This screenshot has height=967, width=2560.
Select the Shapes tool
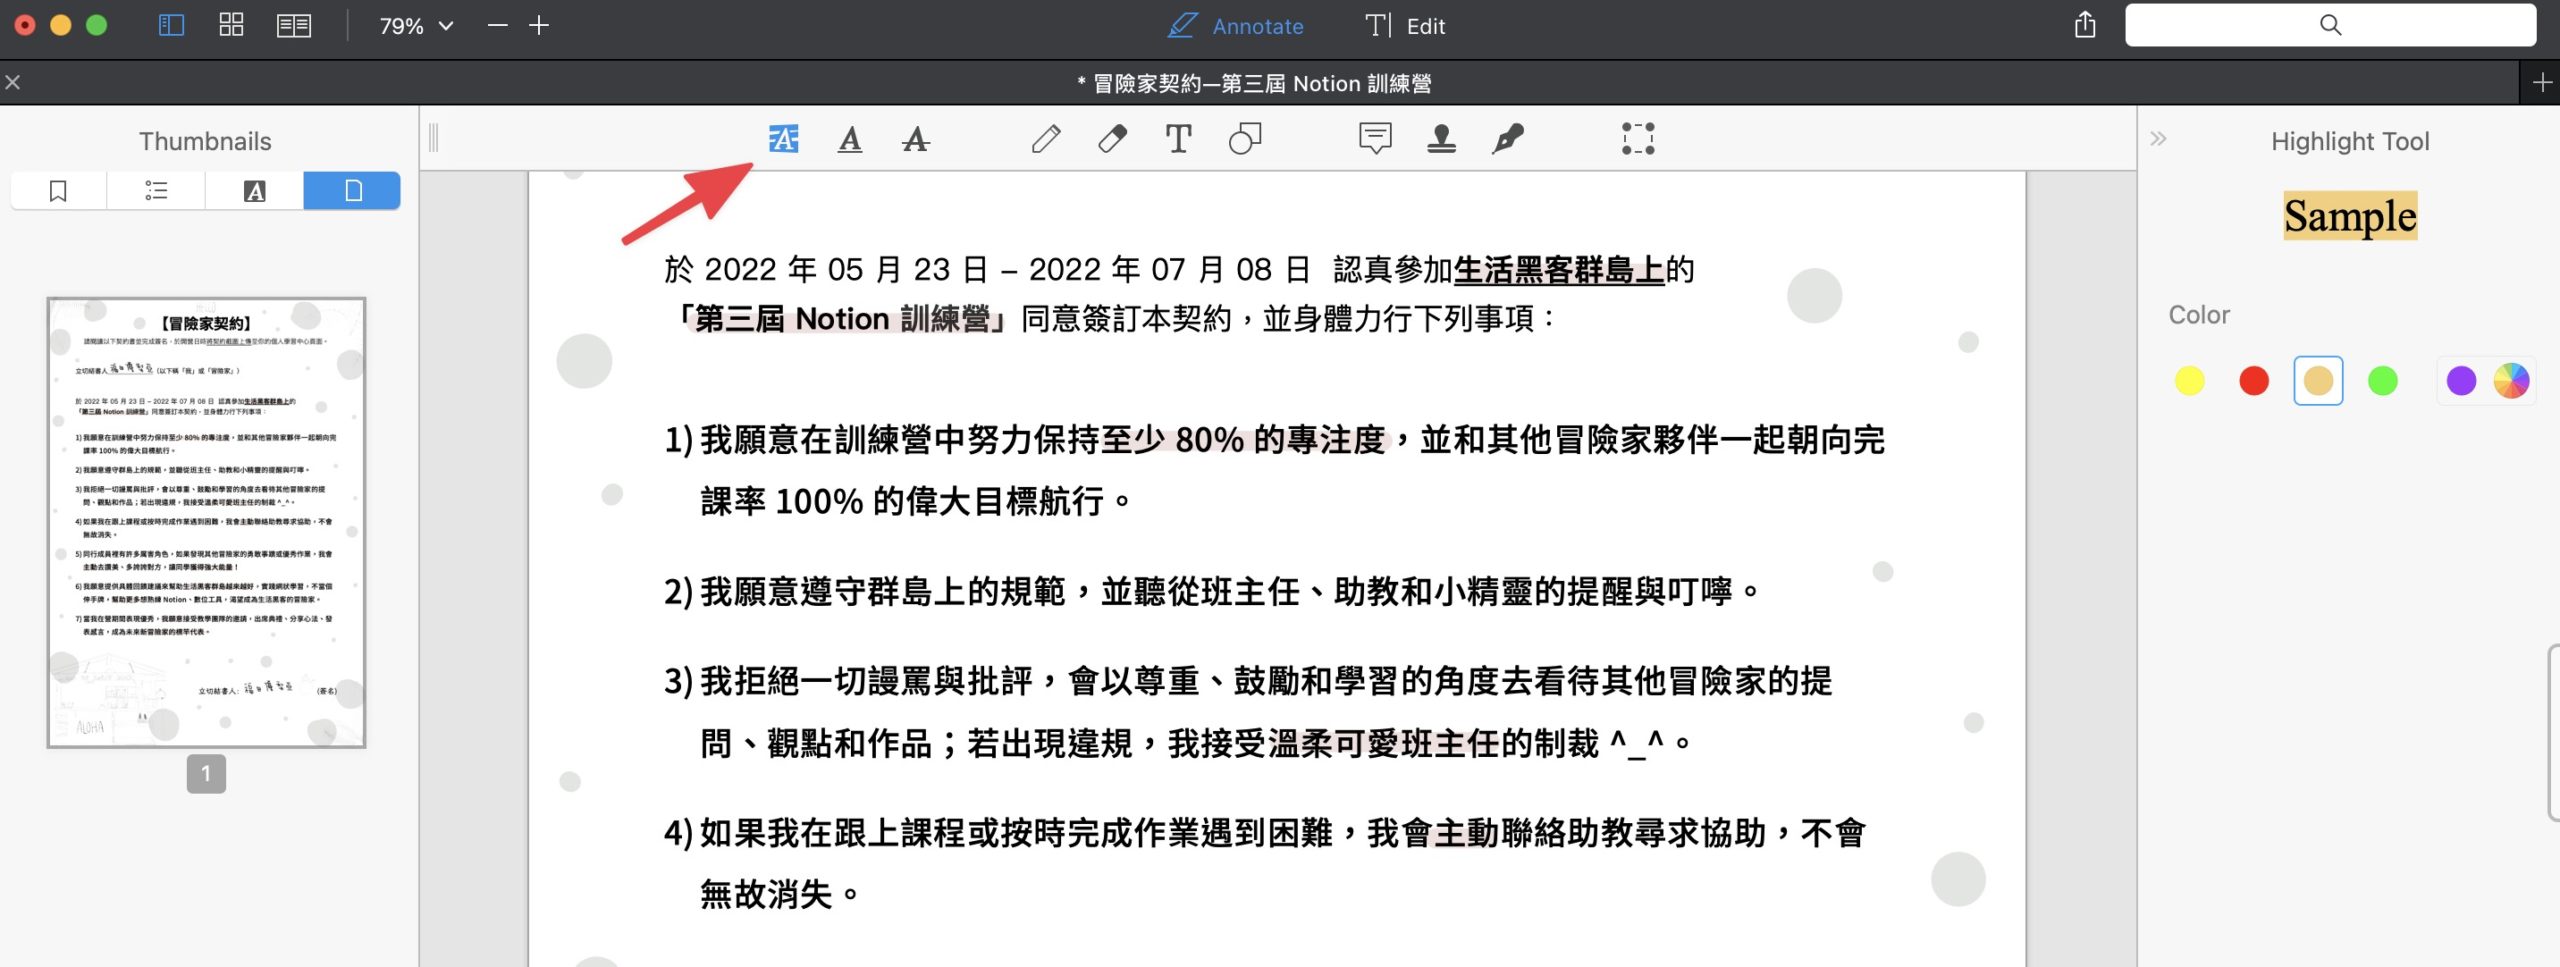1245,139
